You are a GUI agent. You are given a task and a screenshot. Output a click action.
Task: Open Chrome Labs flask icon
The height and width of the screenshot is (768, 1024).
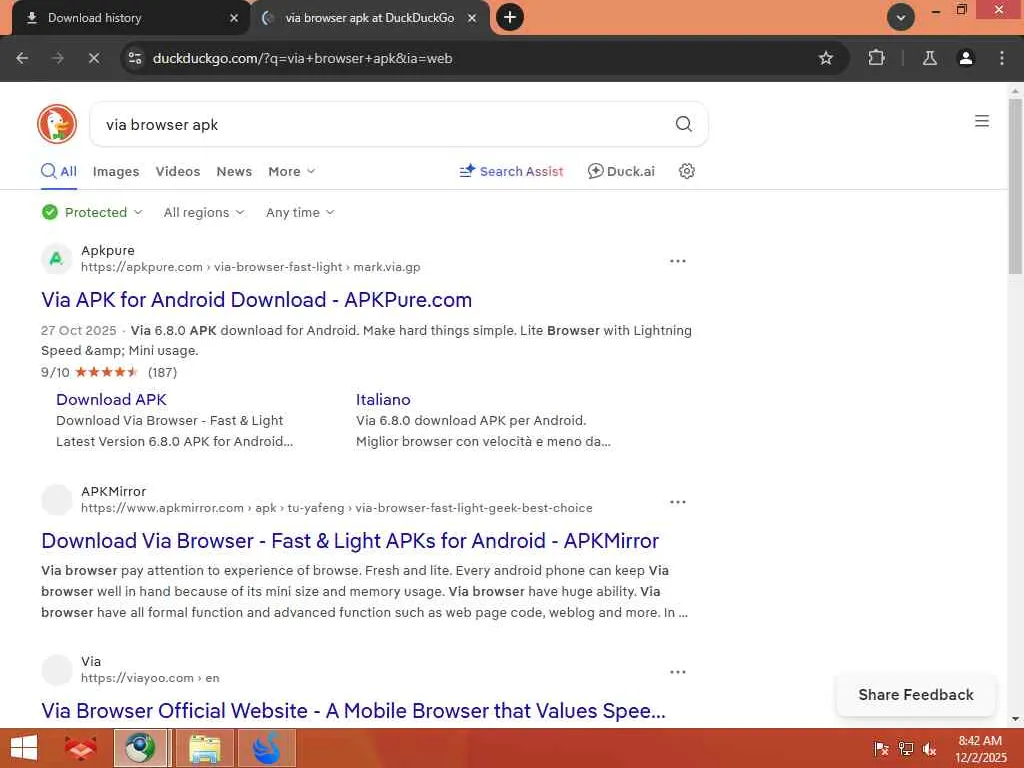point(929,58)
